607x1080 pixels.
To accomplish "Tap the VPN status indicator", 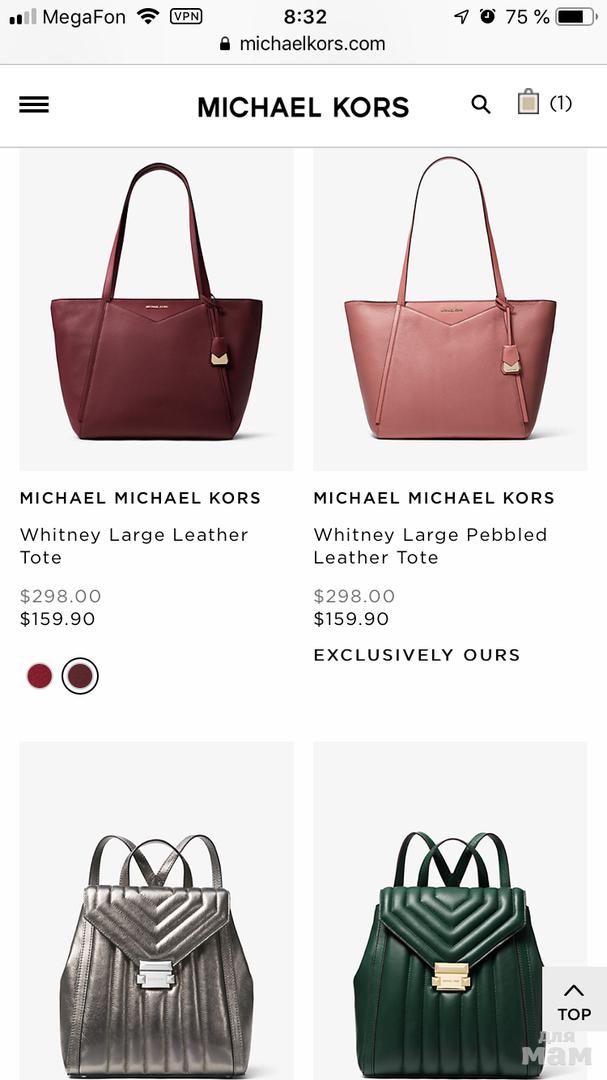I will click(x=186, y=17).
